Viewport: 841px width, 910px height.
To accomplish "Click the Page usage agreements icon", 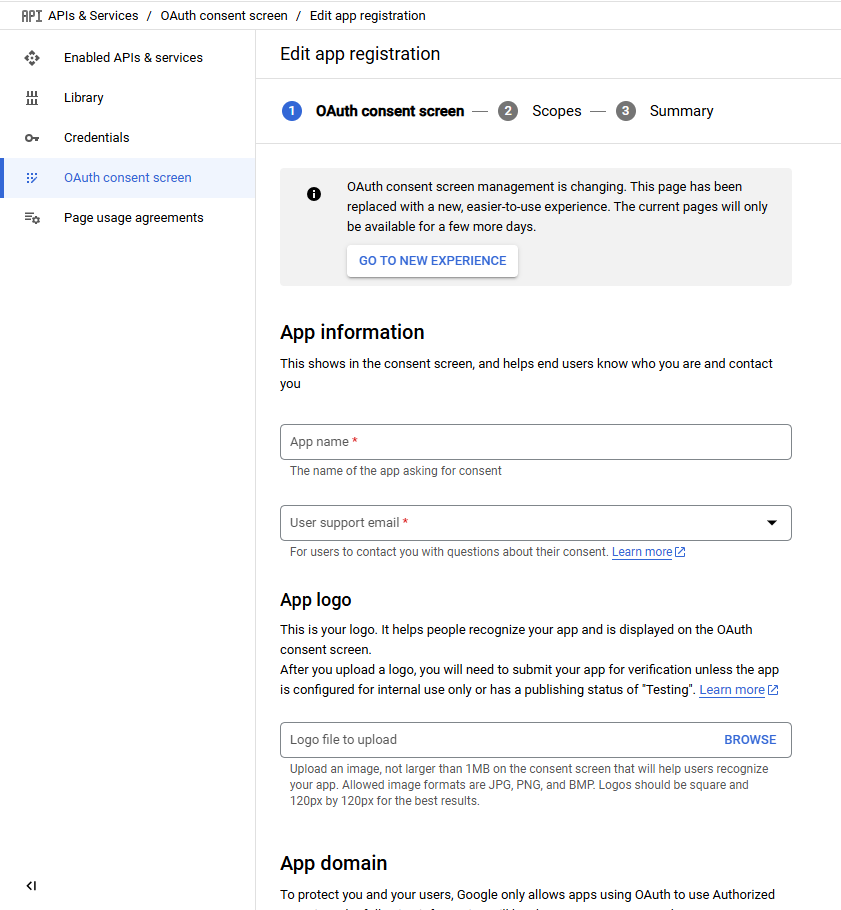I will (32, 218).
